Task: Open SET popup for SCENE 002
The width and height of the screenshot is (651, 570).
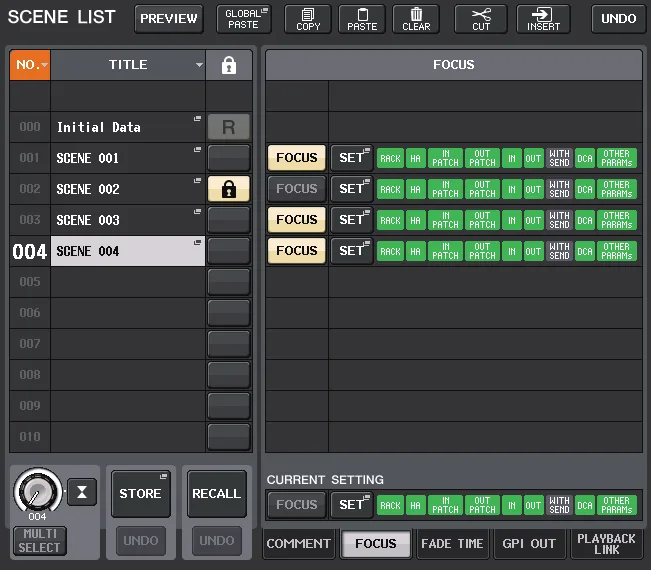Action: (x=352, y=189)
